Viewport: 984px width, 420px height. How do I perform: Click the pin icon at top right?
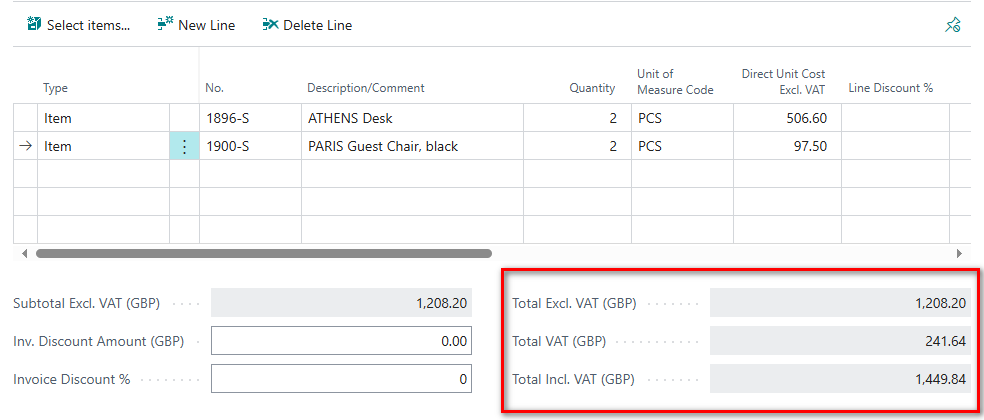[x=953, y=26]
